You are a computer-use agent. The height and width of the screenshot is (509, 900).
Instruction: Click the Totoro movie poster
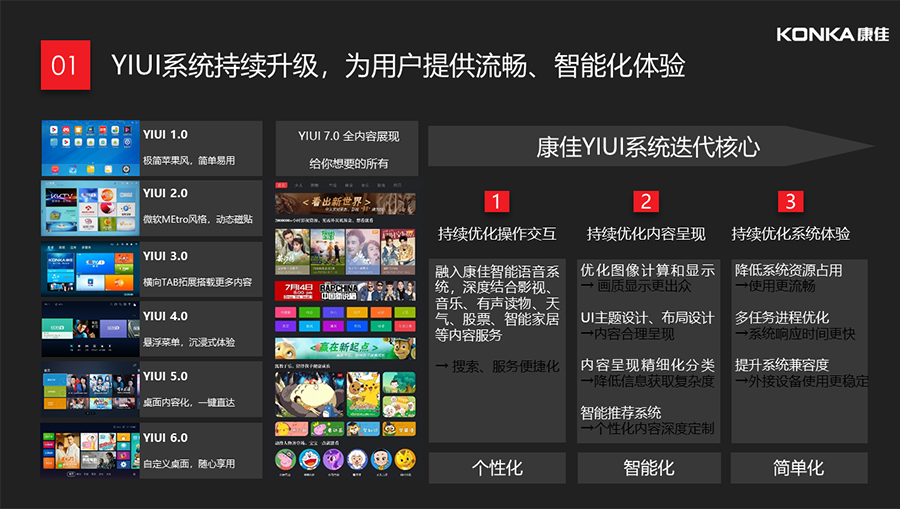tap(309, 394)
